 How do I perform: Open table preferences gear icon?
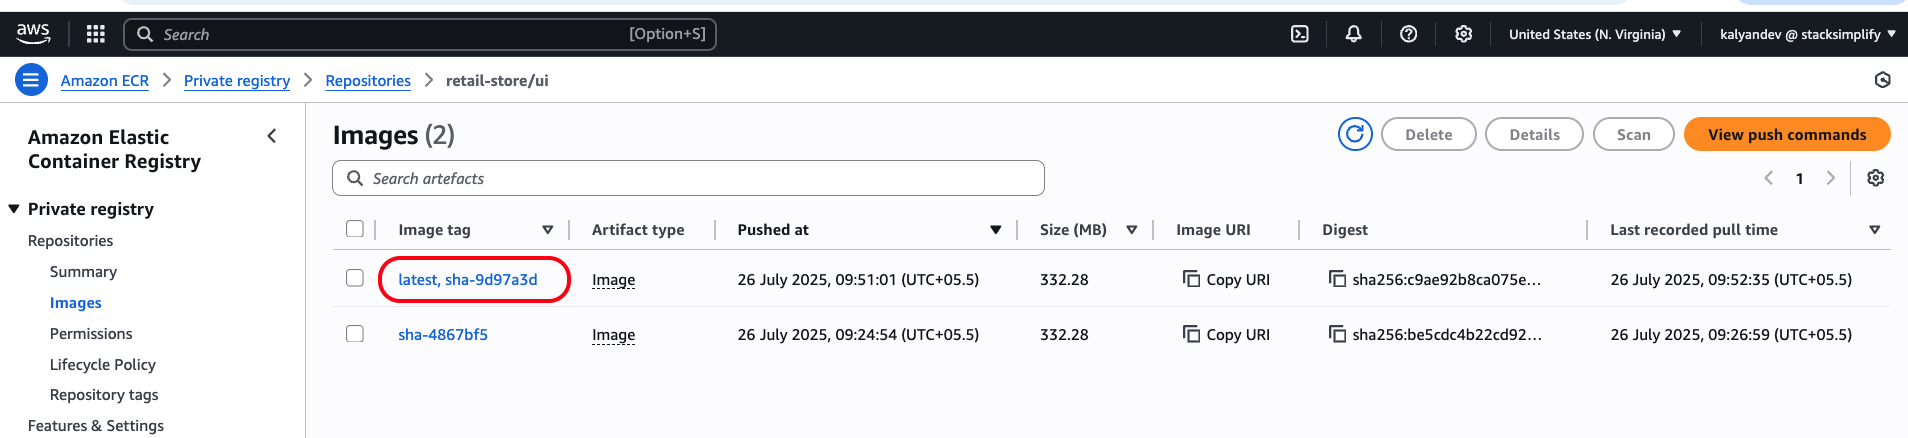[x=1875, y=178]
